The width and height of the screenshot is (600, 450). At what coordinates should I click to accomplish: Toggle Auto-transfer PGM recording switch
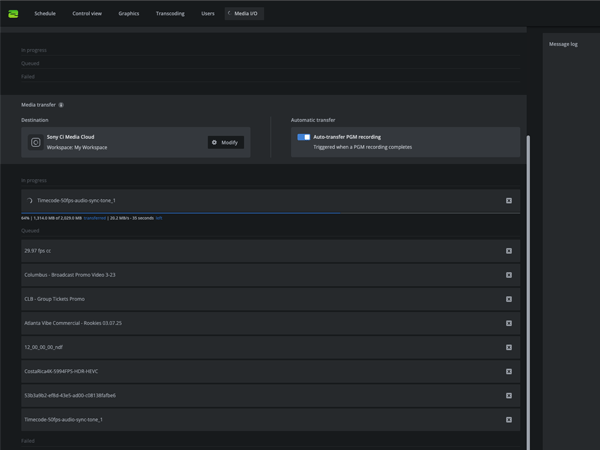pos(304,137)
